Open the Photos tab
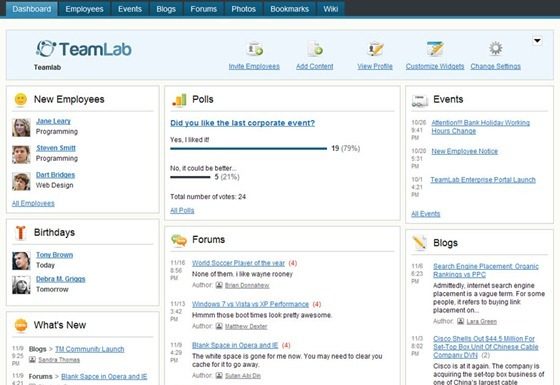This screenshot has width=560, height=385. [x=244, y=9]
